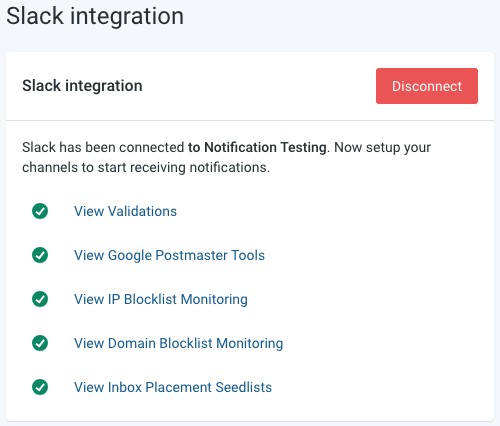Open View Google Postmaster Tools
500x426 pixels.
(x=169, y=256)
